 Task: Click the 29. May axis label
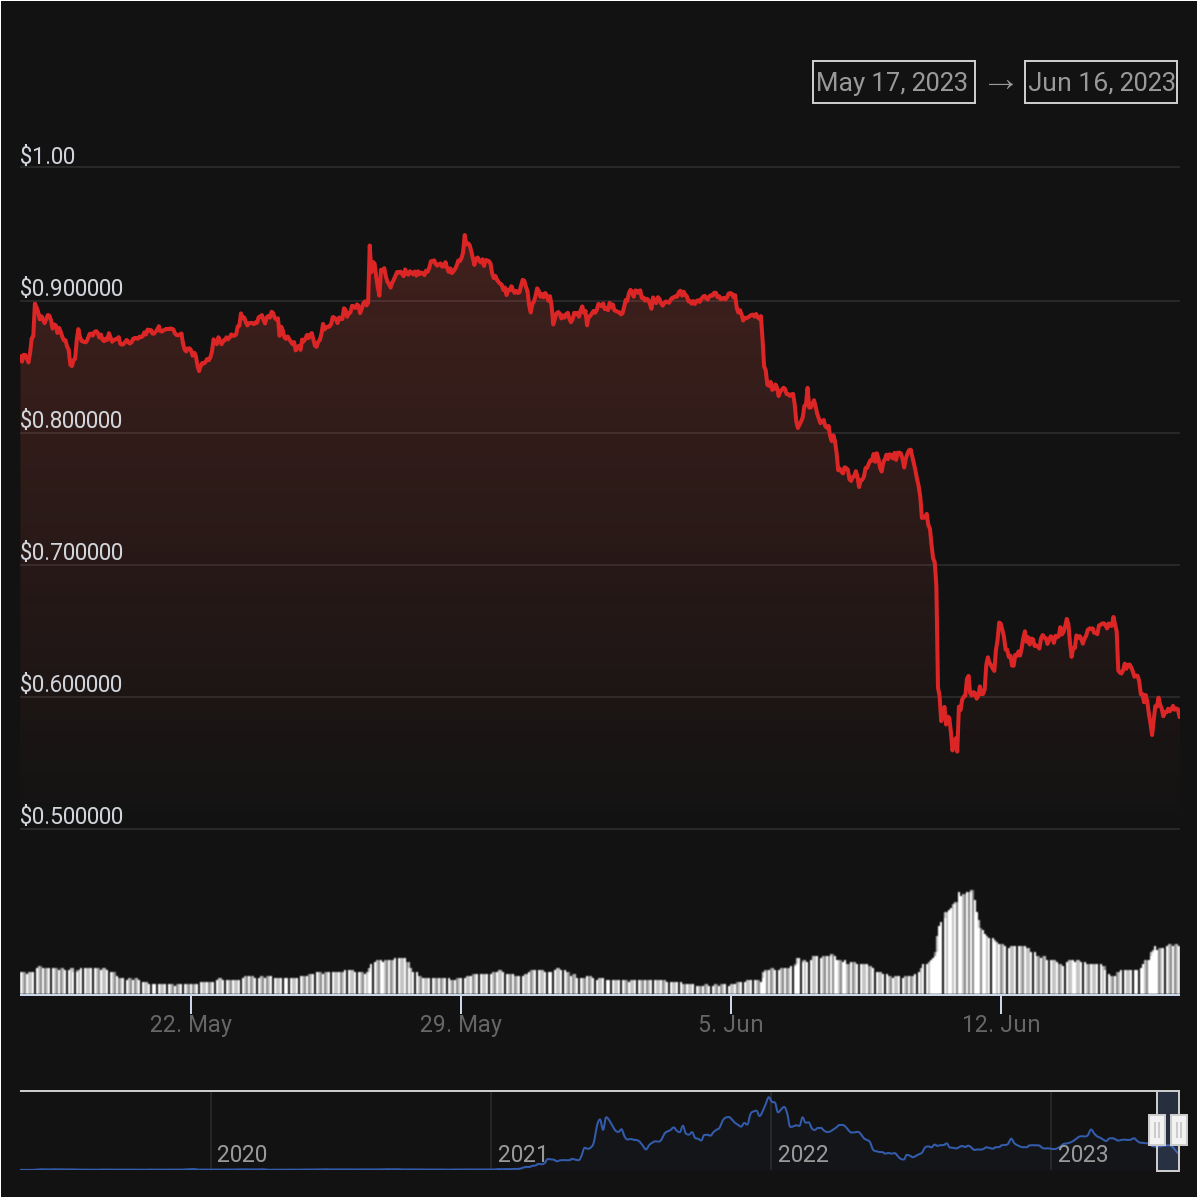[462, 1024]
